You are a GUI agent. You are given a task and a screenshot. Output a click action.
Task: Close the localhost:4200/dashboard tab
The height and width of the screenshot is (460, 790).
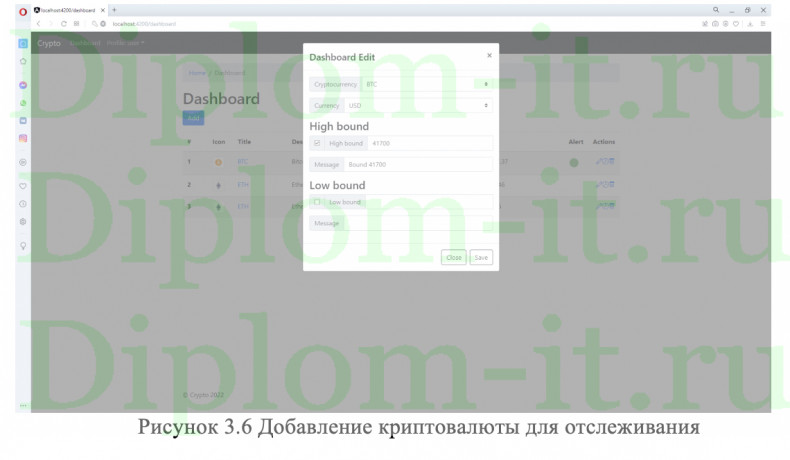point(103,10)
